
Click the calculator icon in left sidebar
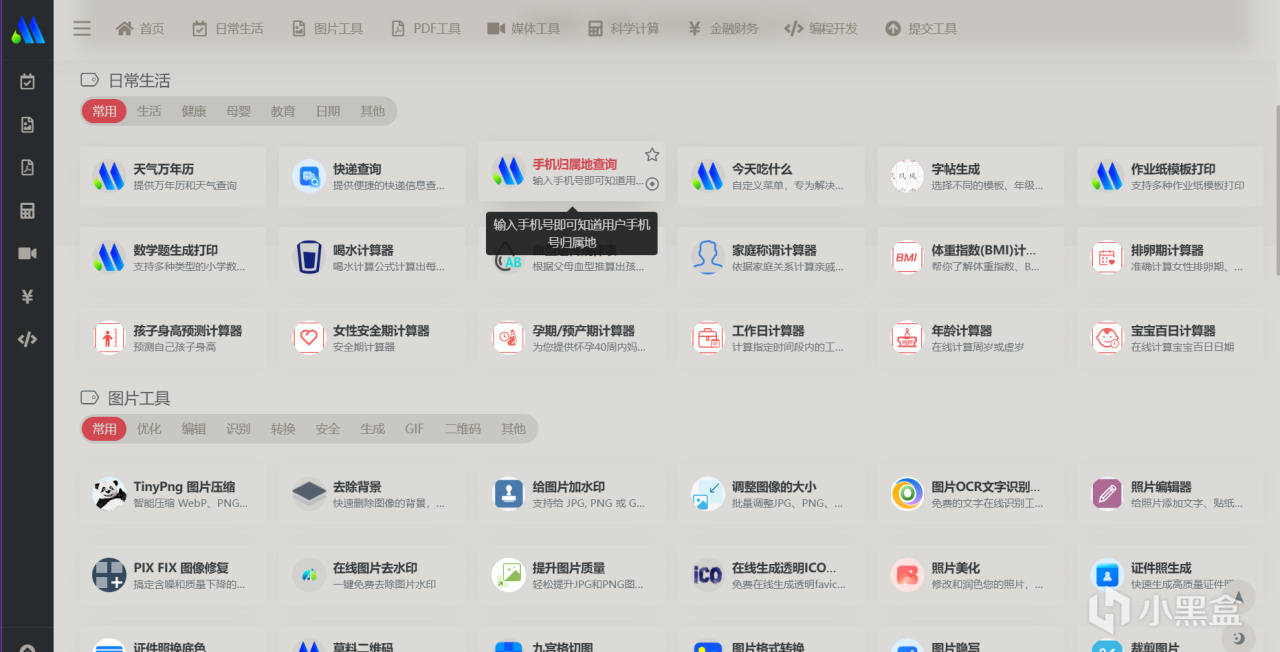click(27, 210)
